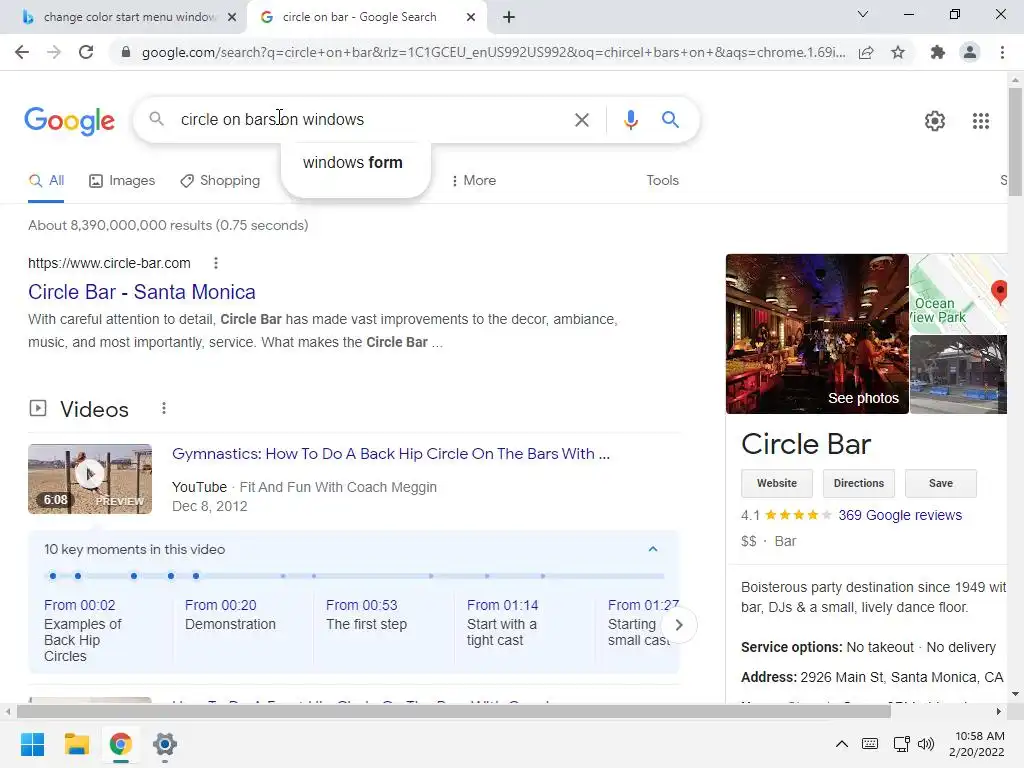Image resolution: width=1024 pixels, height=768 pixels.
Task: Jump to key moment 'From 00:02'
Action: [80, 605]
